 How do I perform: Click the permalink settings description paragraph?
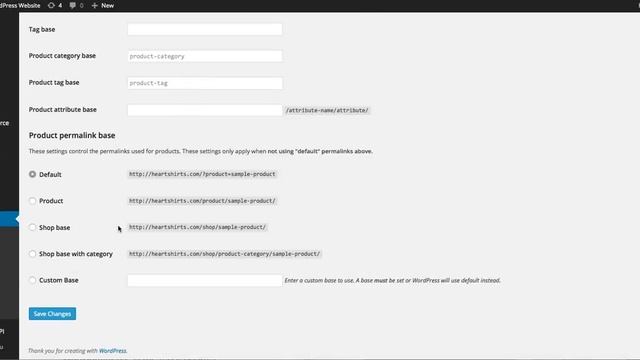200,151
